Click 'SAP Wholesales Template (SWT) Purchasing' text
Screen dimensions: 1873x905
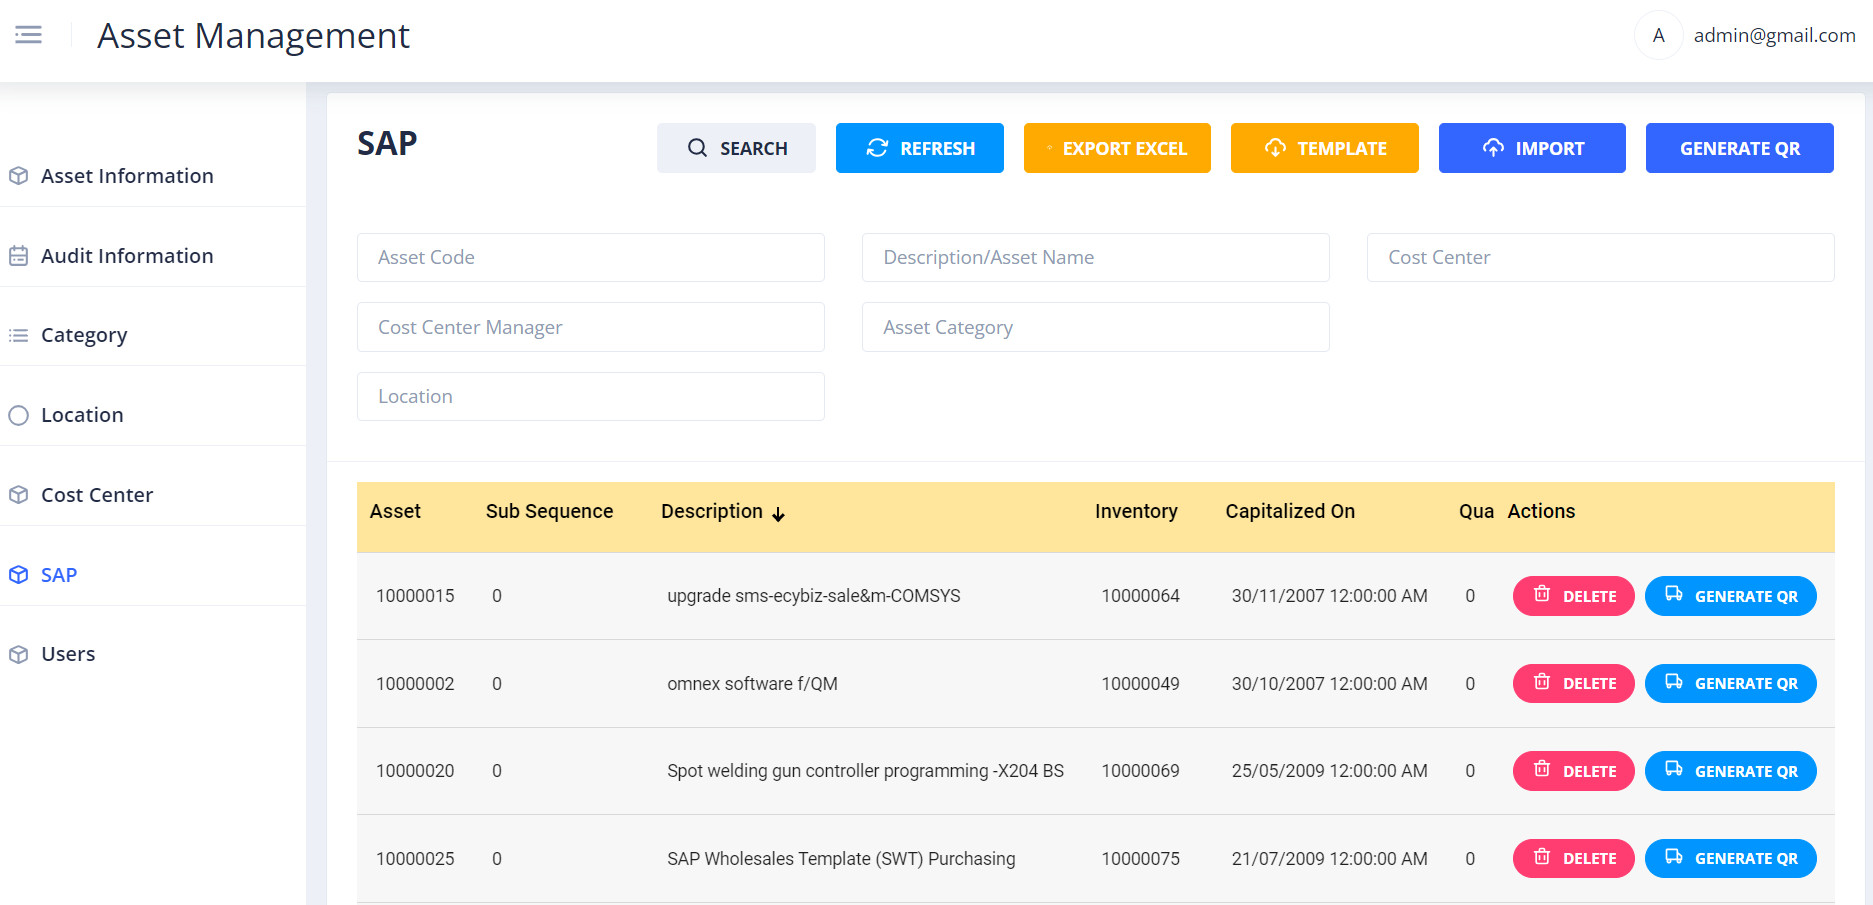click(841, 859)
